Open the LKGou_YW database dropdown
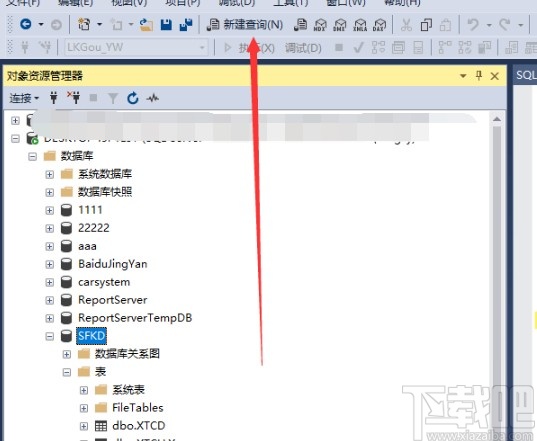 [202, 47]
